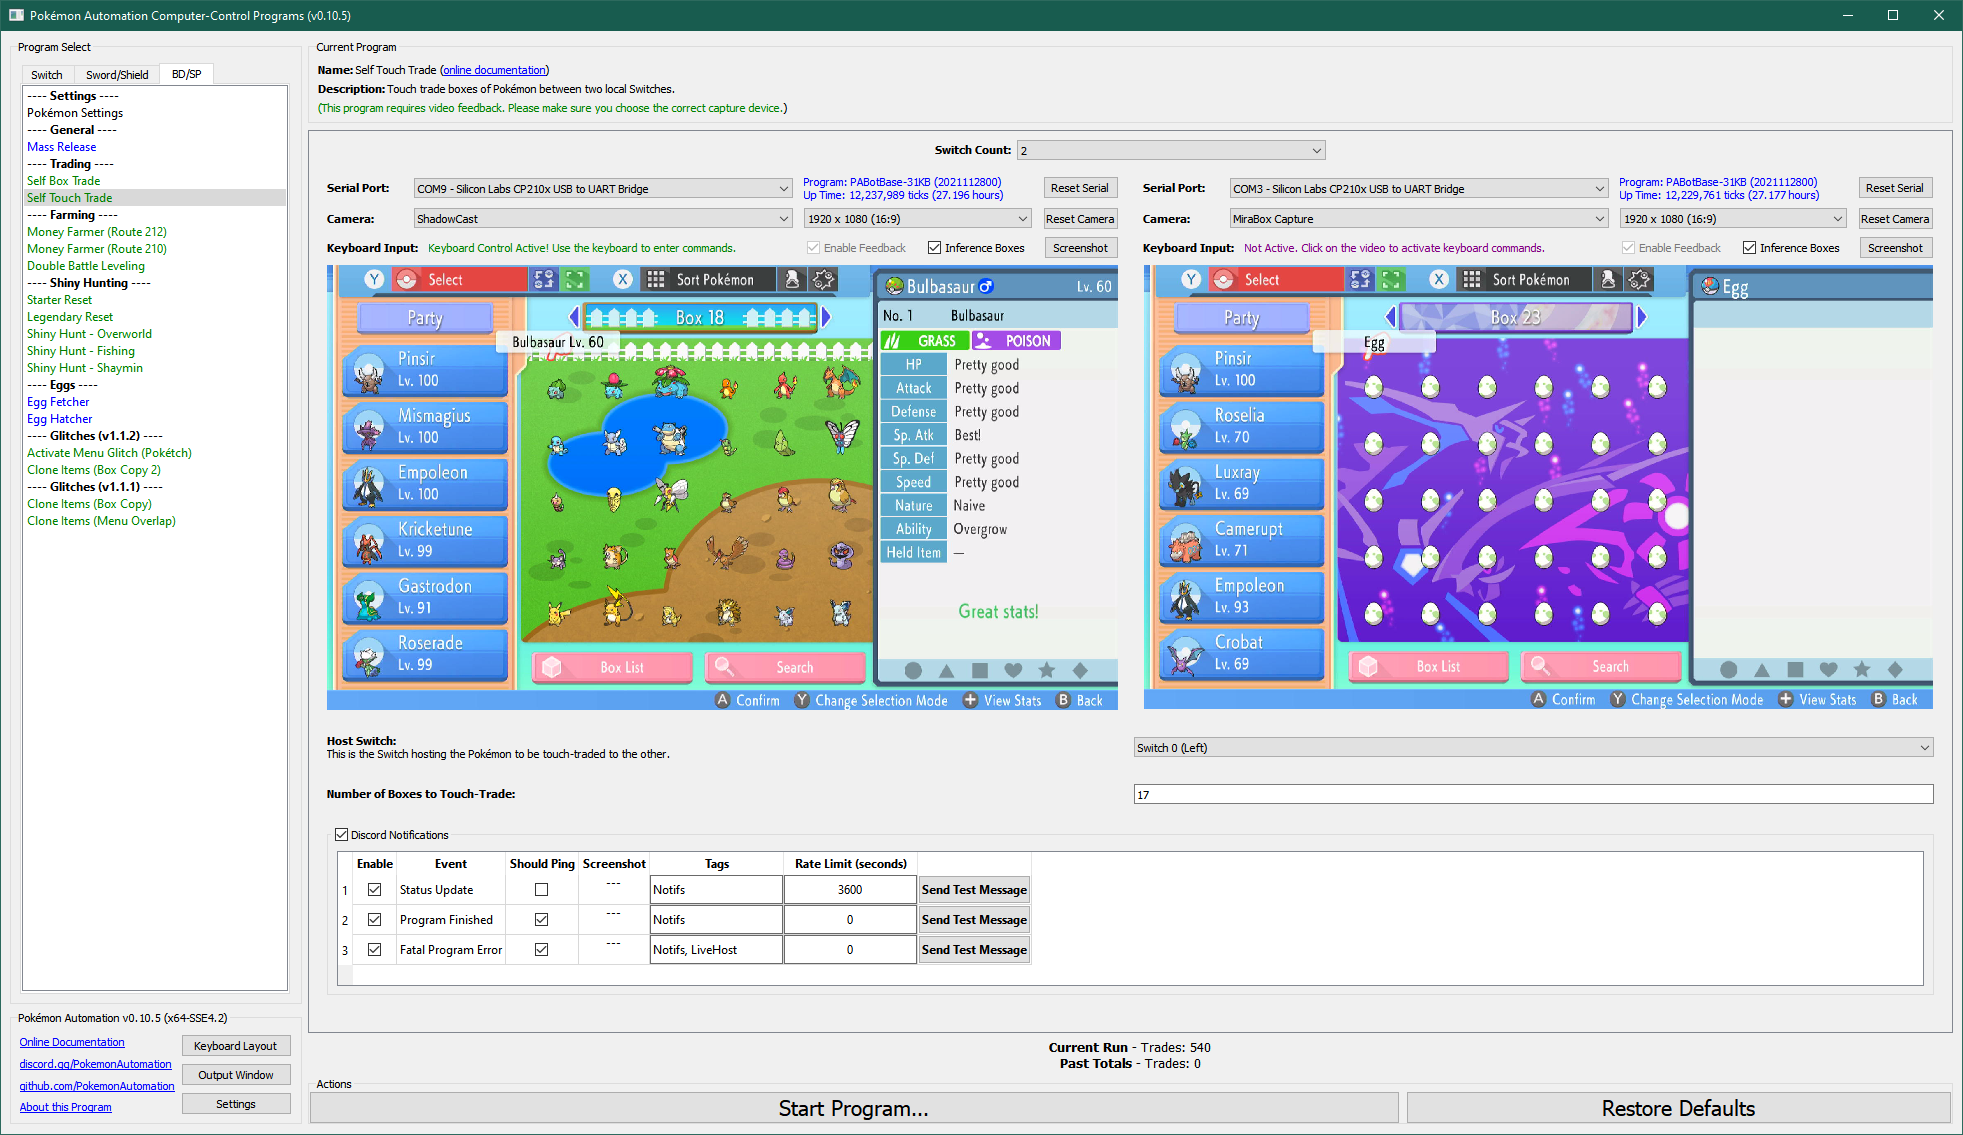Toggle the Discord Notifications checkbox
Screen dimensions: 1963x1135
coord(342,835)
